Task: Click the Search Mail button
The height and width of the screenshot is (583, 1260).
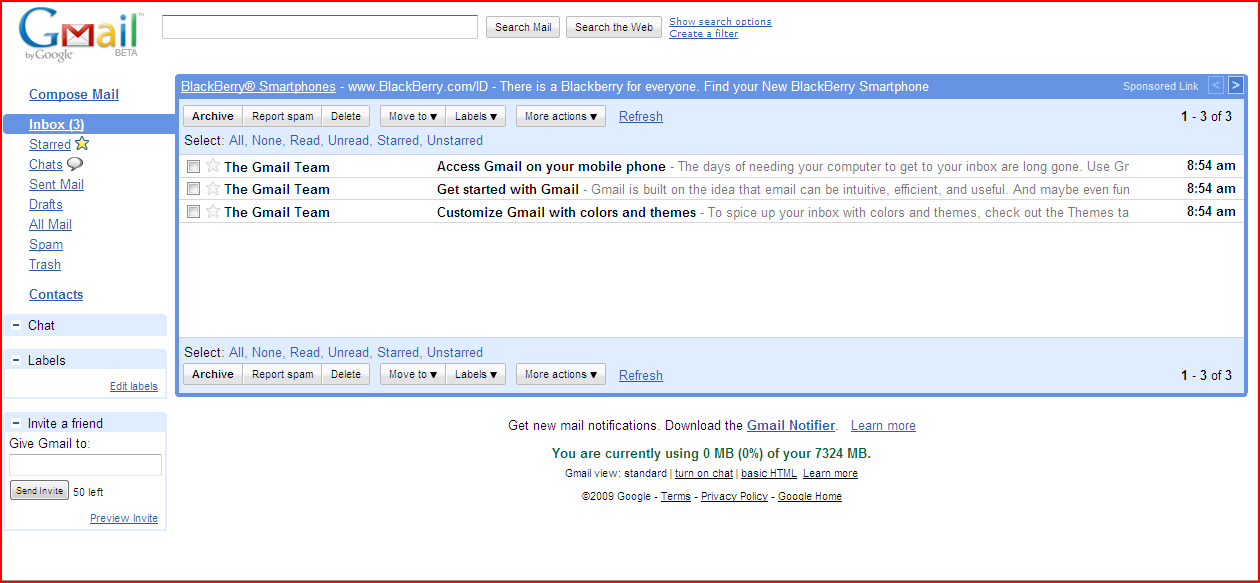Action: tap(524, 27)
